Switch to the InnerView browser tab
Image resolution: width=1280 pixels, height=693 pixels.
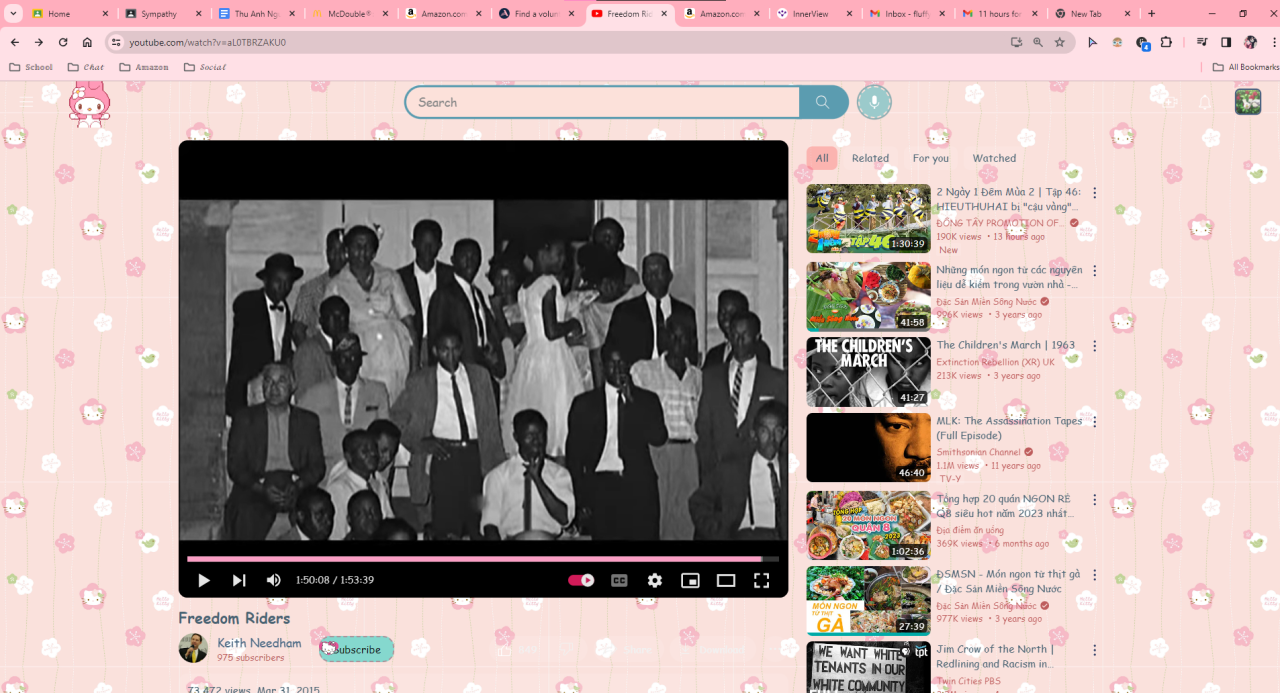[815, 14]
